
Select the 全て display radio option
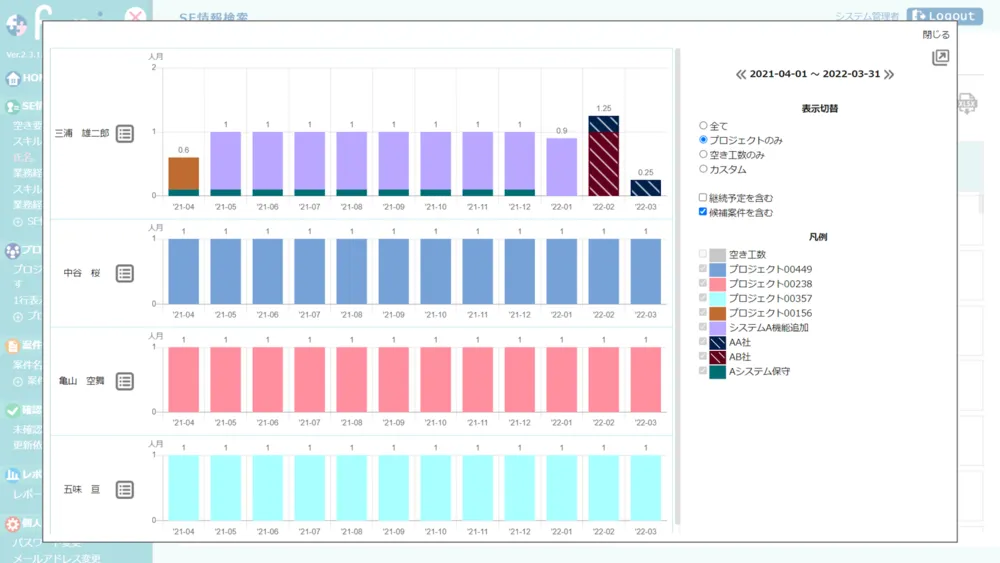click(x=703, y=126)
